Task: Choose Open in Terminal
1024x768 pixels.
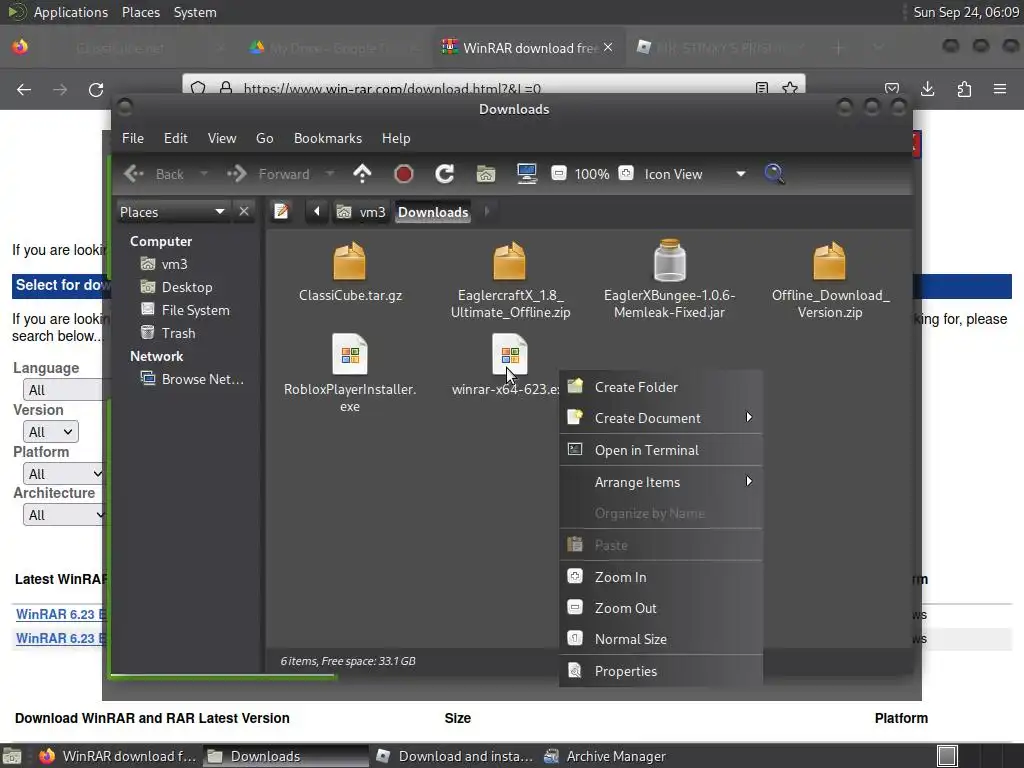Action: tap(661, 450)
